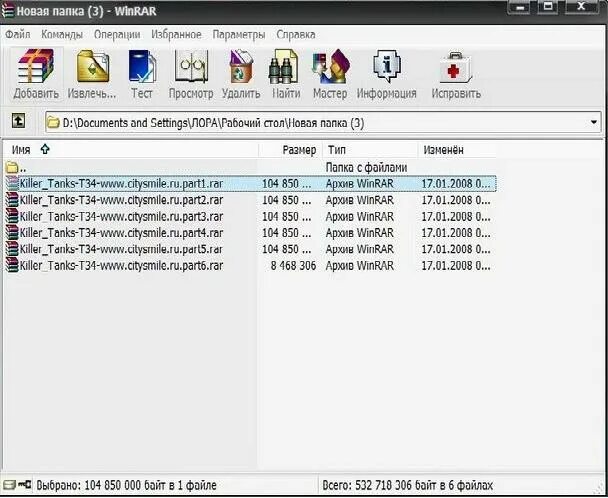608x498 pixels.
Task: Close the WinRAR window
Action: (x=583, y=7)
